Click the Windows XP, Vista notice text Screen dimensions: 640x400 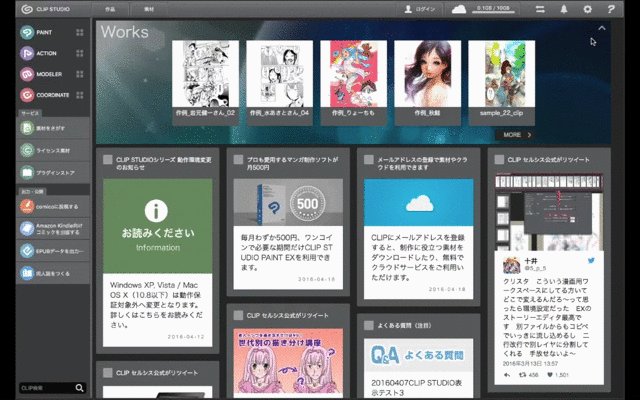(x=156, y=305)
